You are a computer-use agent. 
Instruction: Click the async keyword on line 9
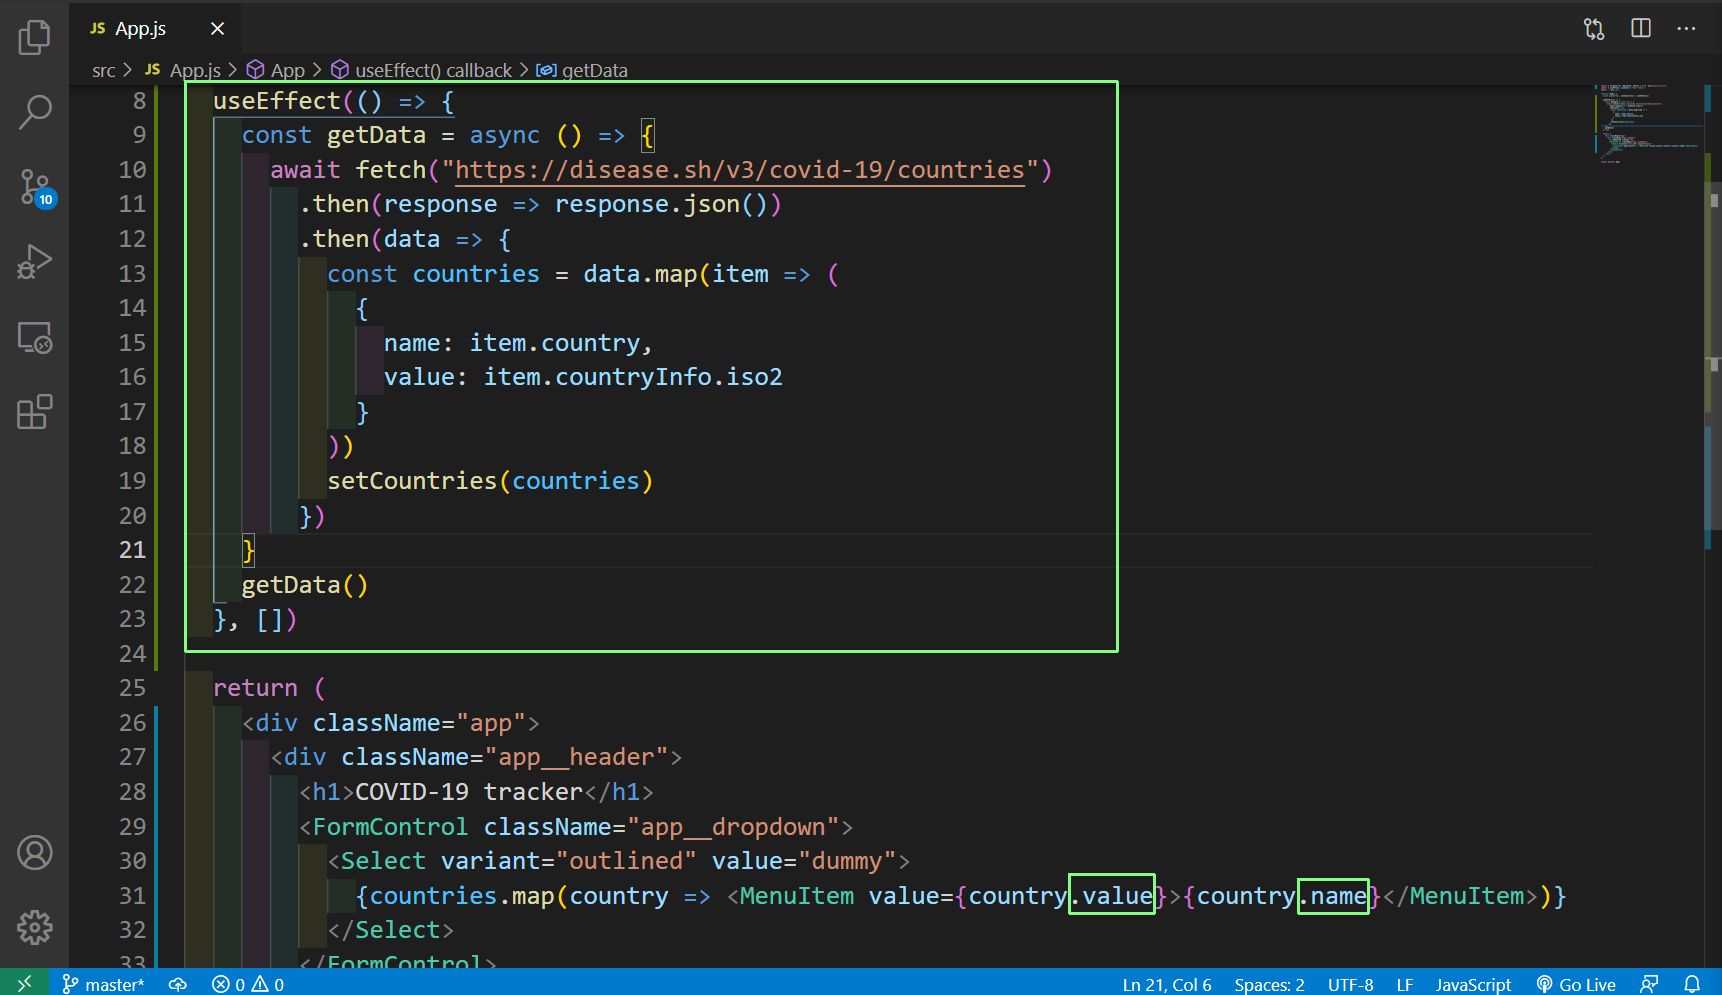504,135
